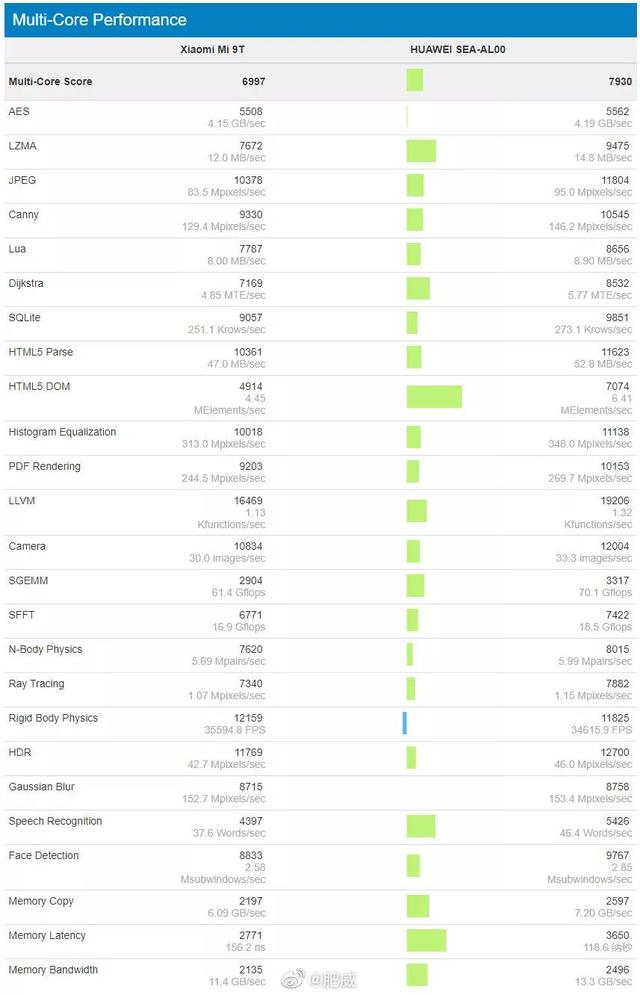Click the Histogram Equalization row label
Viewport: 640px width, 995px height.
62,432
